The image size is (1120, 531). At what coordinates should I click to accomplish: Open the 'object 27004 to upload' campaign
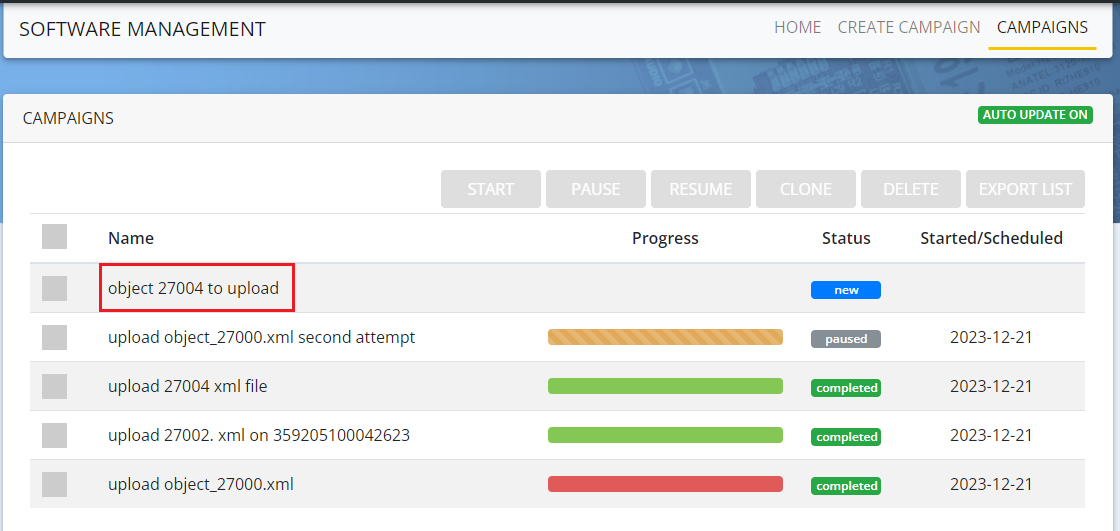[x=193, y=289]
